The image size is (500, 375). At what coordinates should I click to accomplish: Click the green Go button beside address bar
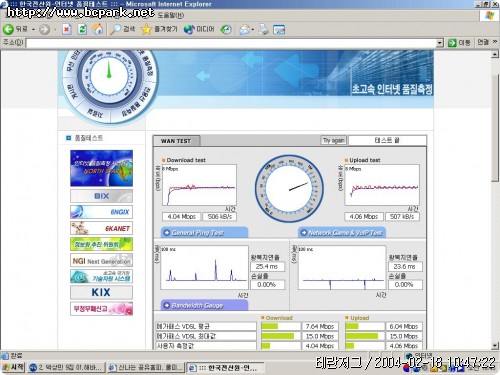coord(459,43)
